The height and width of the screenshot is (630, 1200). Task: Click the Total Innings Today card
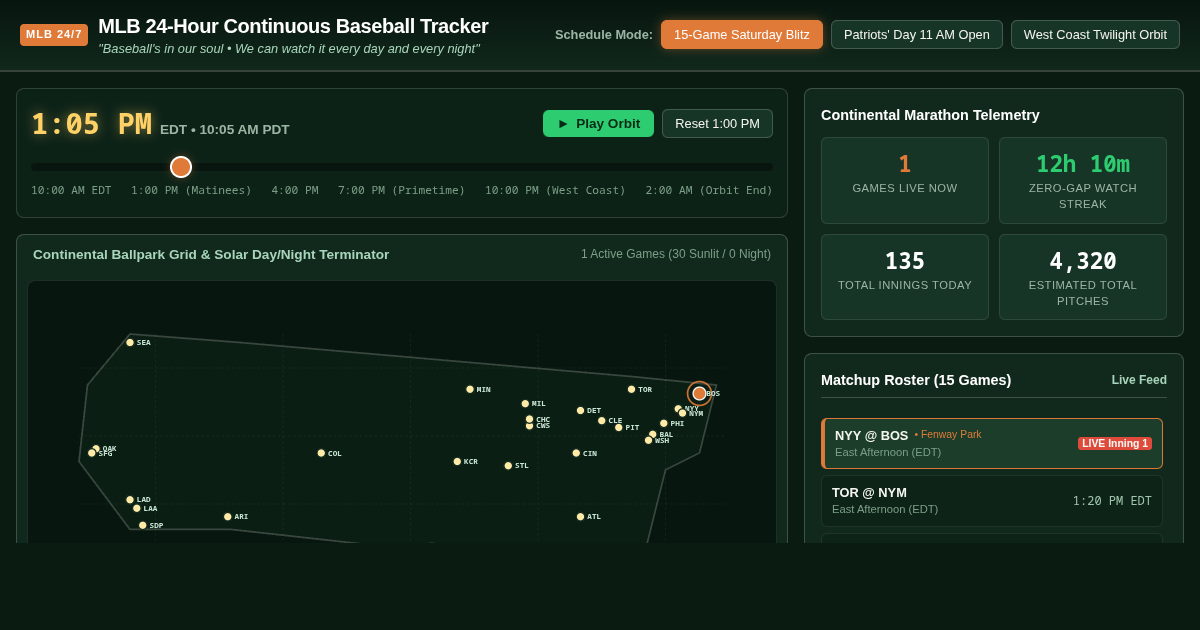tap(905, 277)
